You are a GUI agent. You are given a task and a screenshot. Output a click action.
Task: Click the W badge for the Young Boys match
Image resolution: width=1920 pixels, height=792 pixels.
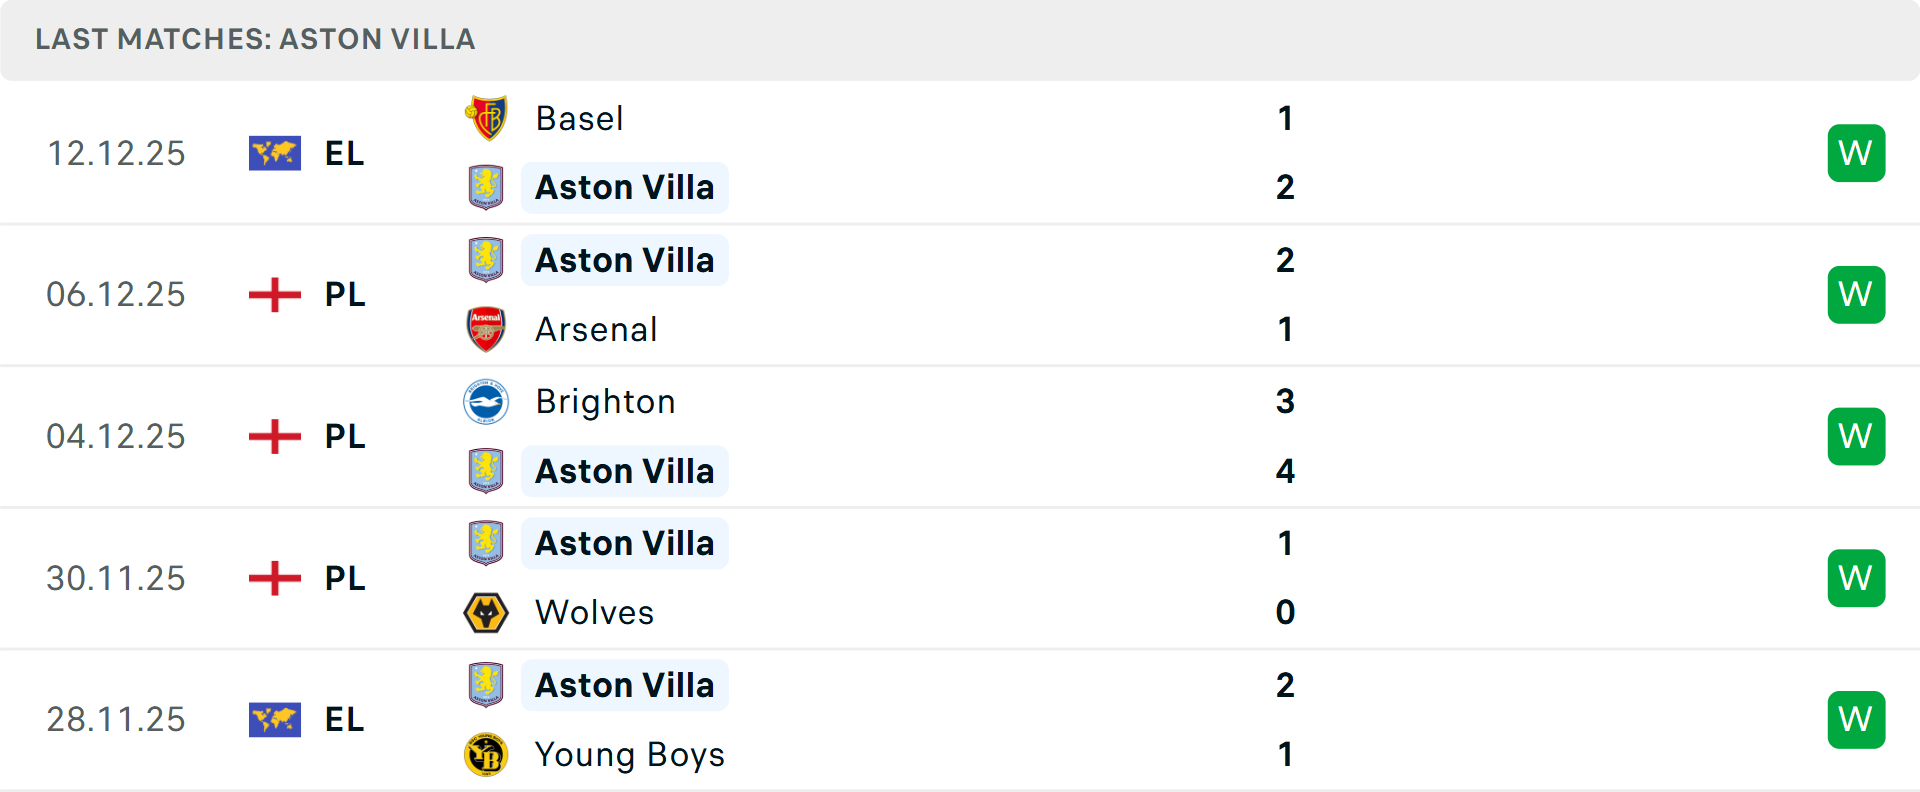[1856, 719]
